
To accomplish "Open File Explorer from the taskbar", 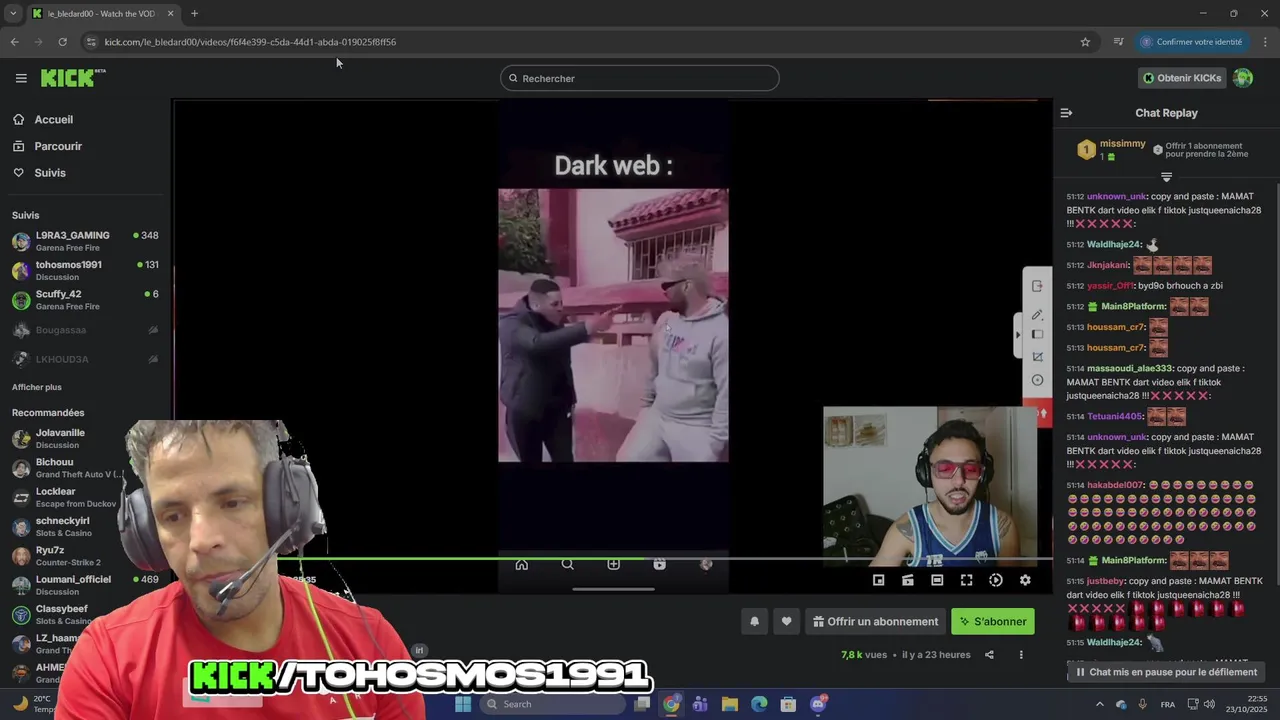I will coord(729,704).
